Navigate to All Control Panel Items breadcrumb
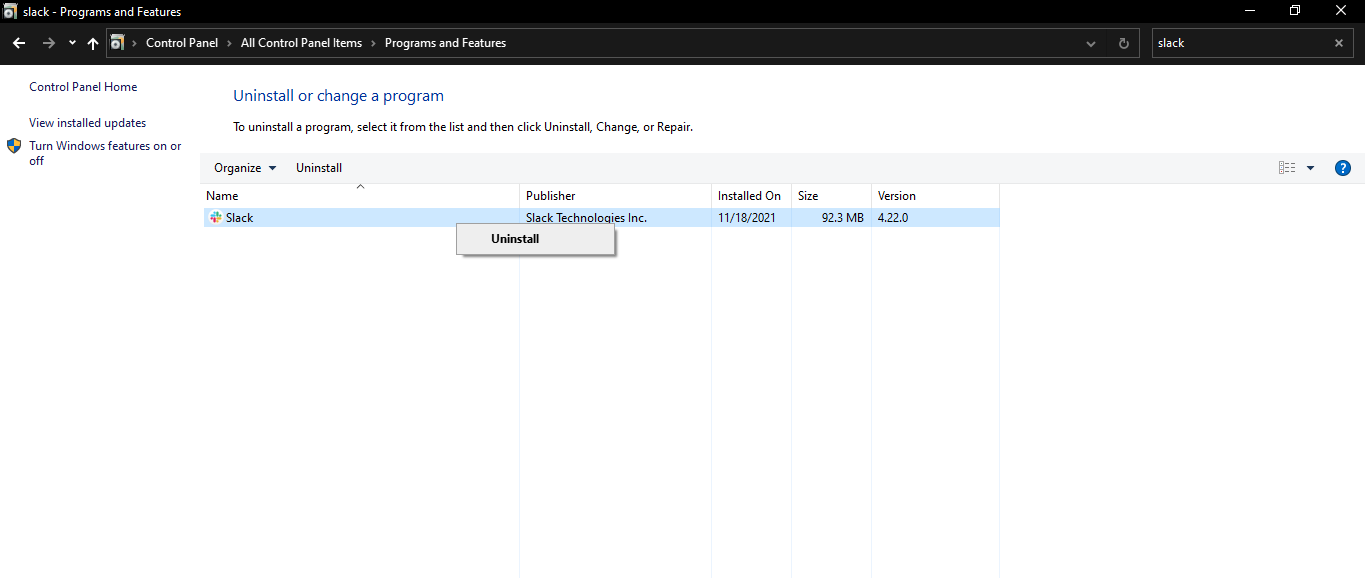 pos(301,43)
